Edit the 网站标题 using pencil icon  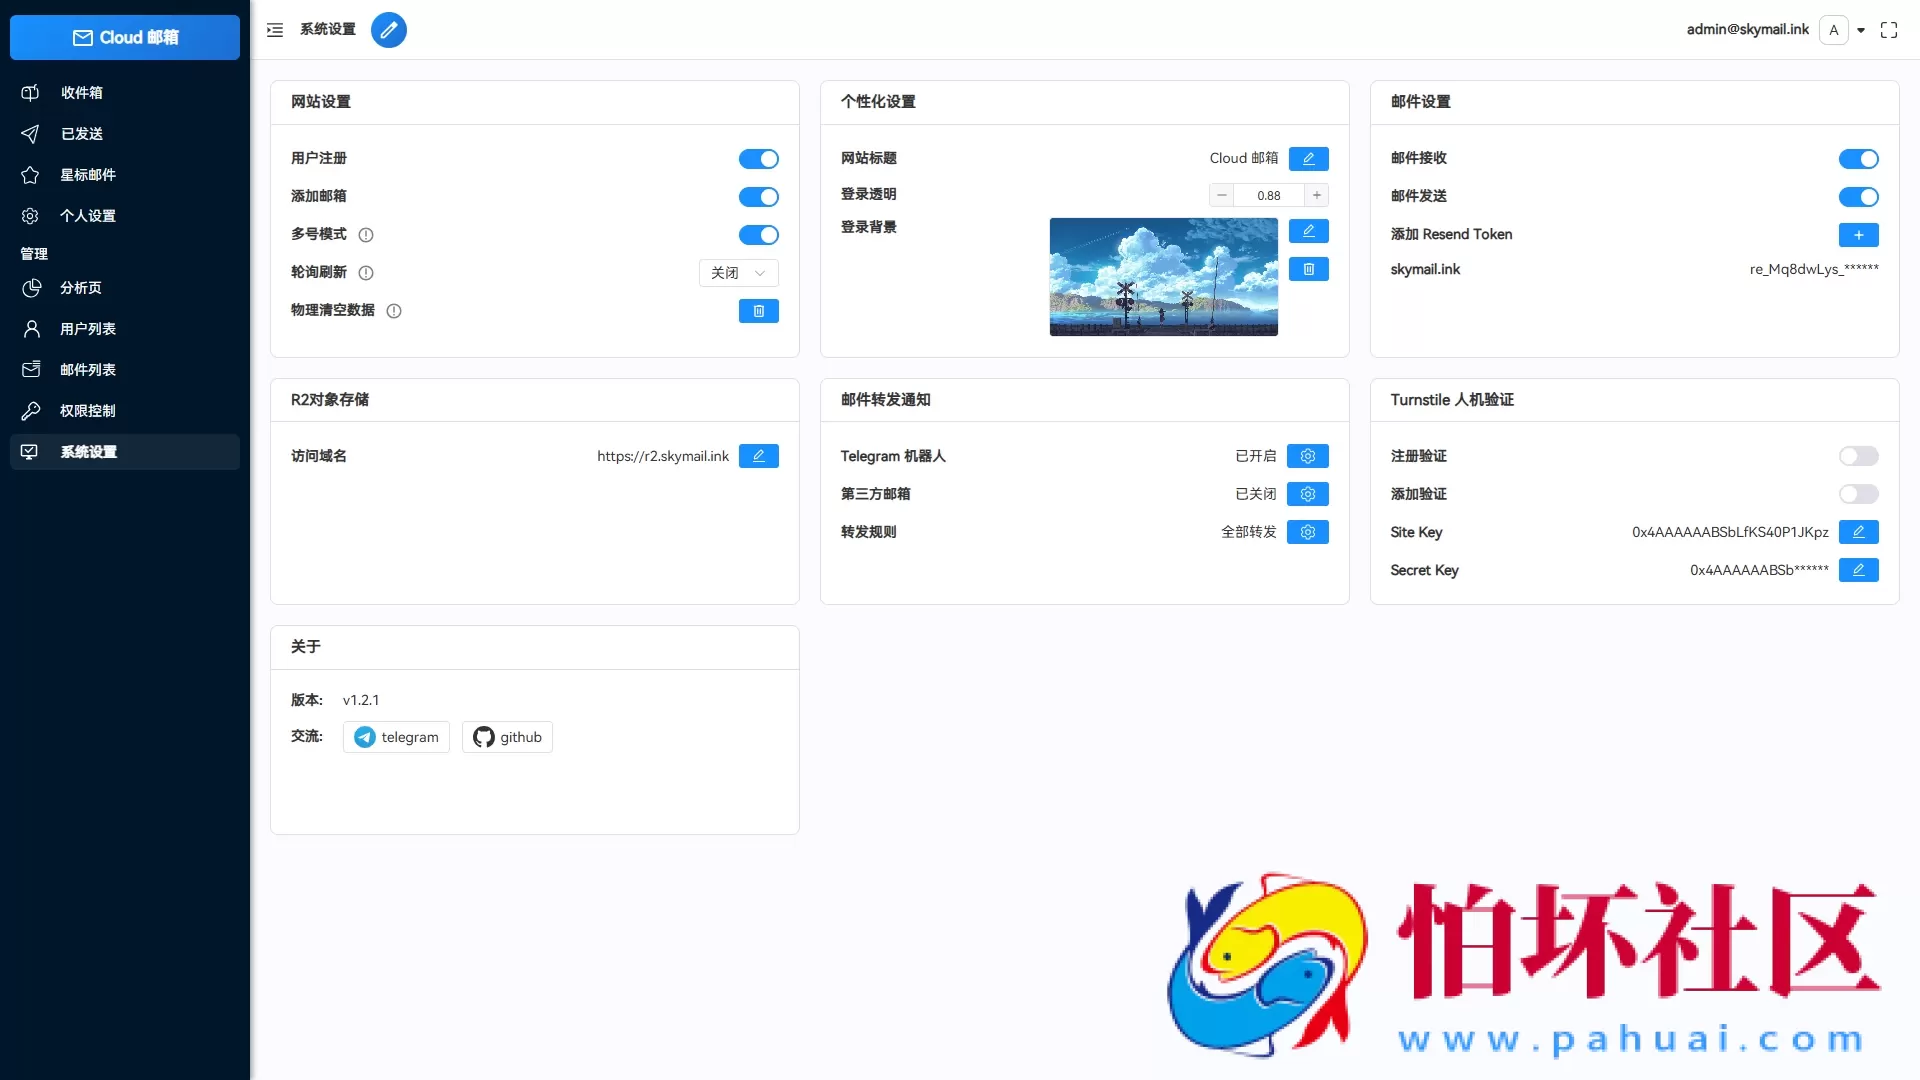(1309, 158)
